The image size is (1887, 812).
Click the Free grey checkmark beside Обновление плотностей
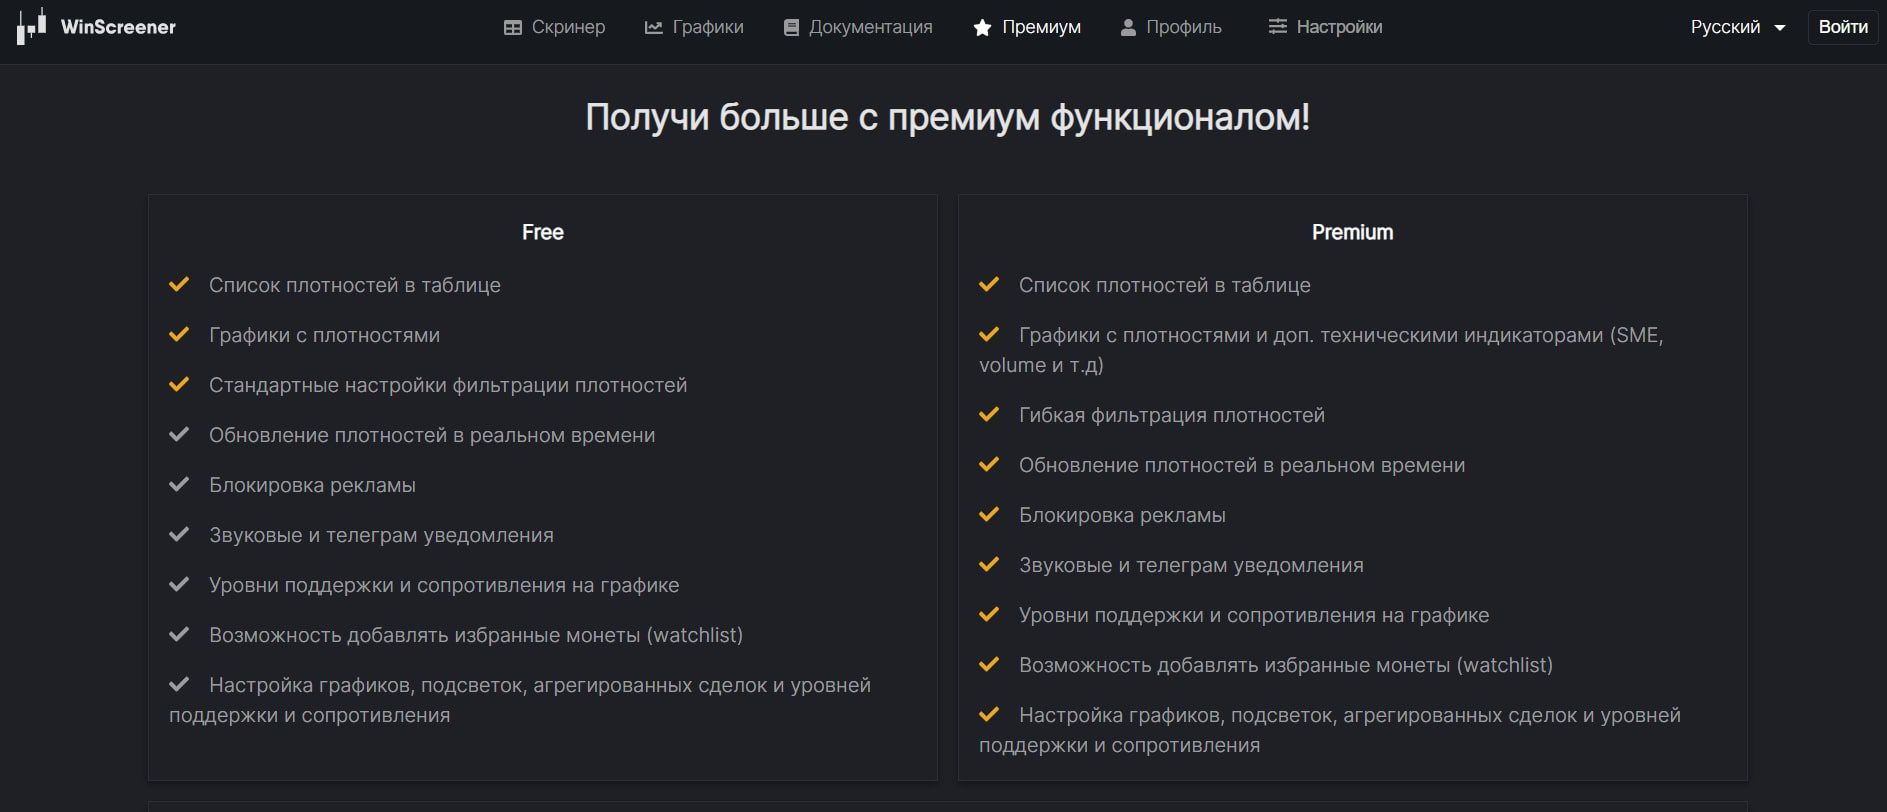click(179, 435)
